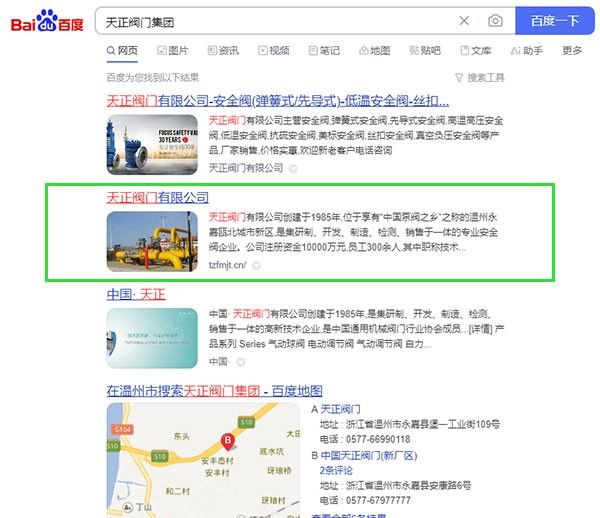
Task: Open map listing A 天正阀门
Action: tap(340, 409)
